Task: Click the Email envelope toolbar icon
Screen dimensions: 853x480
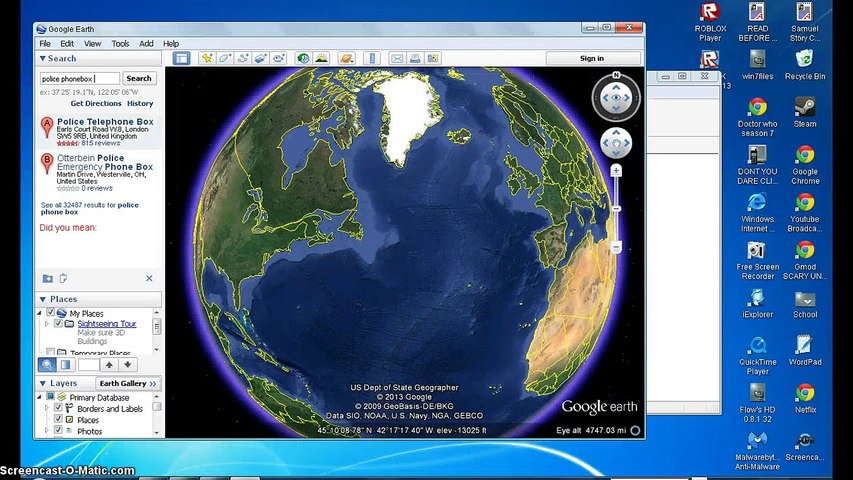Action: click(397, 58)
